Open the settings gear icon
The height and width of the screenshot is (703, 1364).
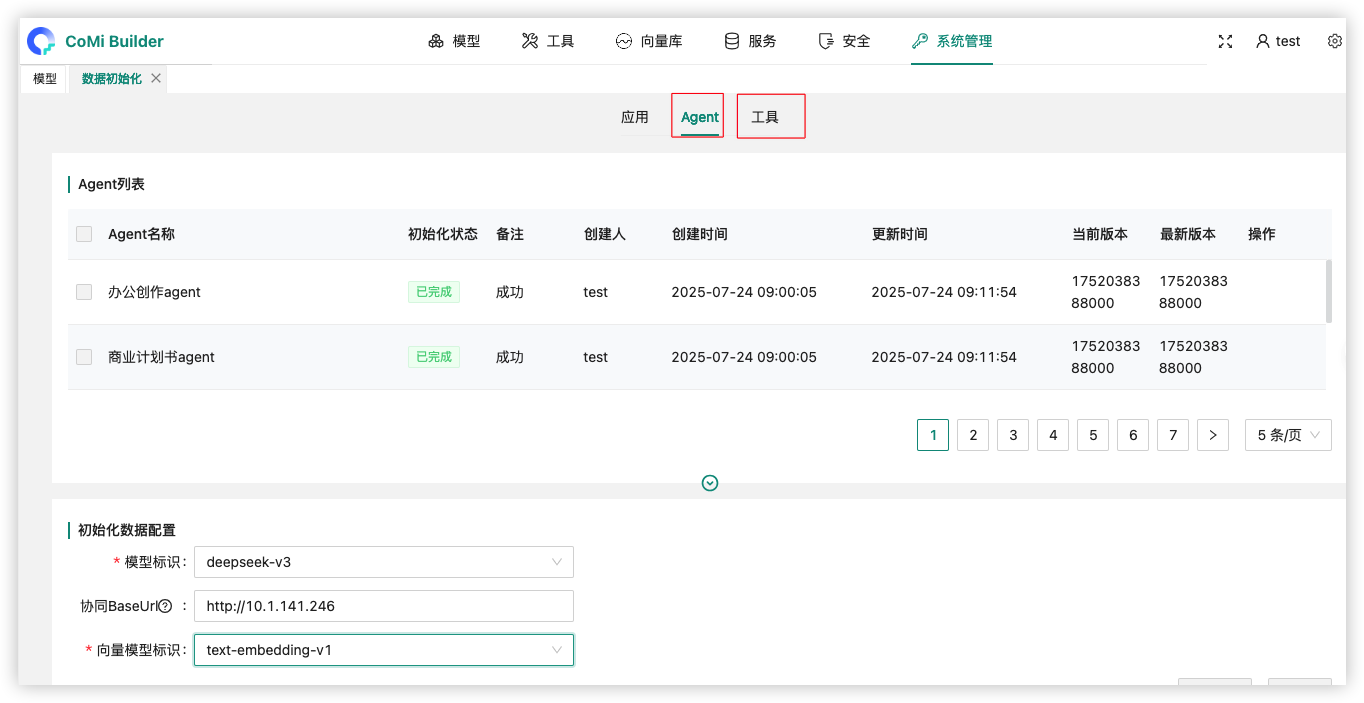(x=1334, y=41)
